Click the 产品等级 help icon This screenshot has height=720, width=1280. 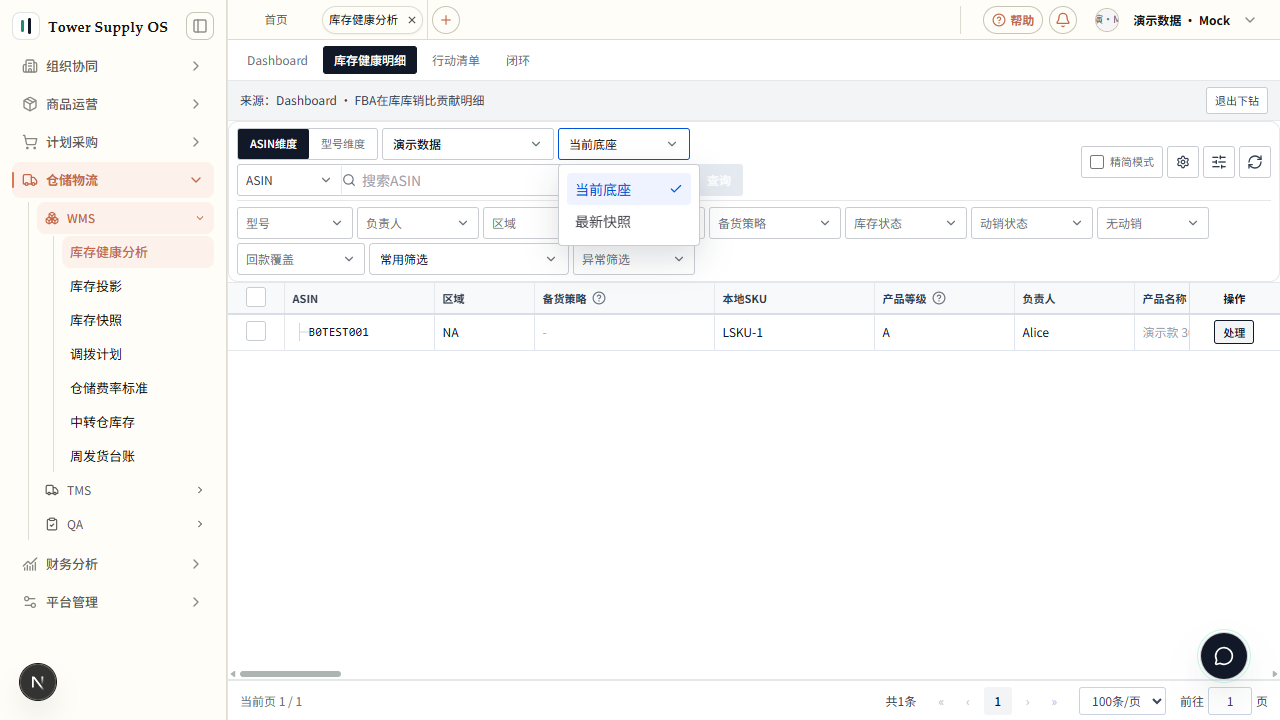(939, 298)
